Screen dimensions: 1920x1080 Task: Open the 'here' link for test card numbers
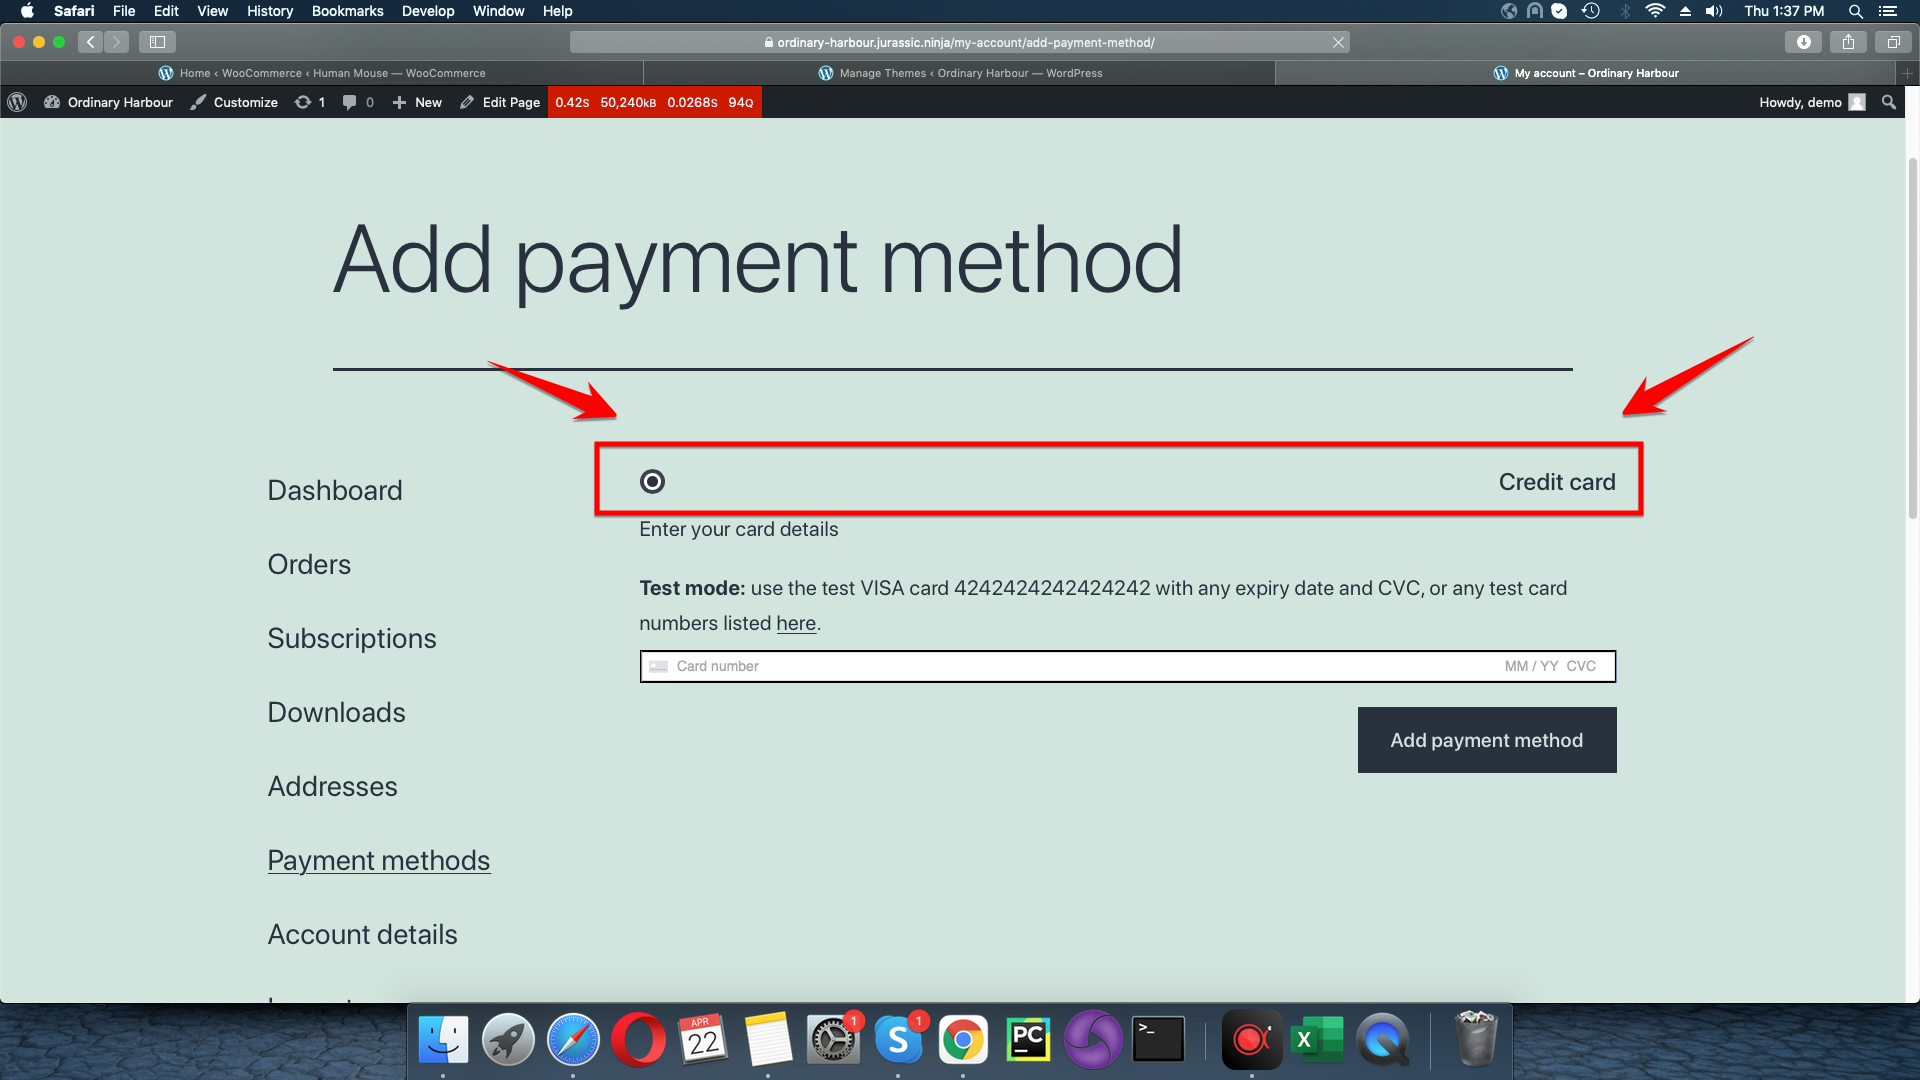[x=796, y=623]
